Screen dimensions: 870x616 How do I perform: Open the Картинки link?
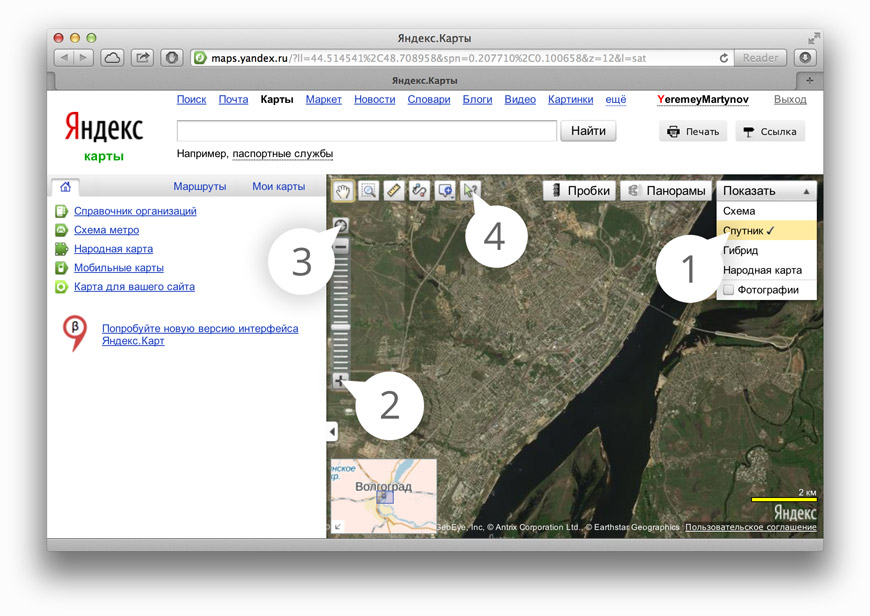(x=570, y=99)
